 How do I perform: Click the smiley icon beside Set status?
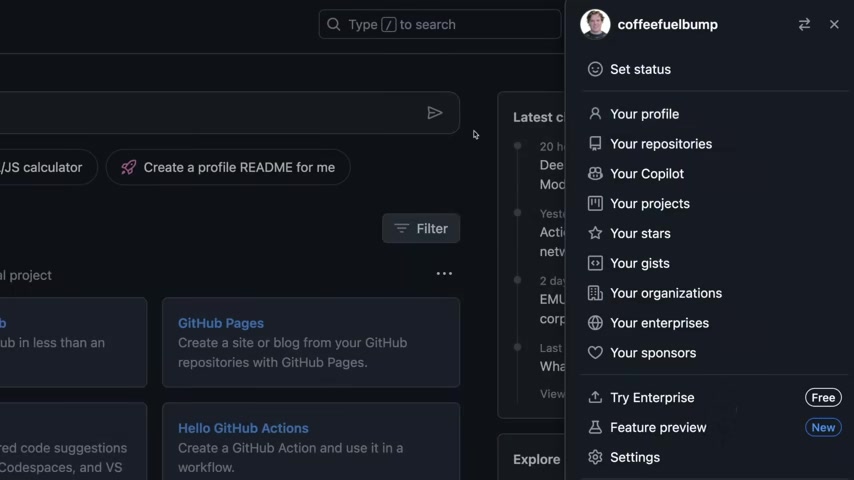point(595,69)
